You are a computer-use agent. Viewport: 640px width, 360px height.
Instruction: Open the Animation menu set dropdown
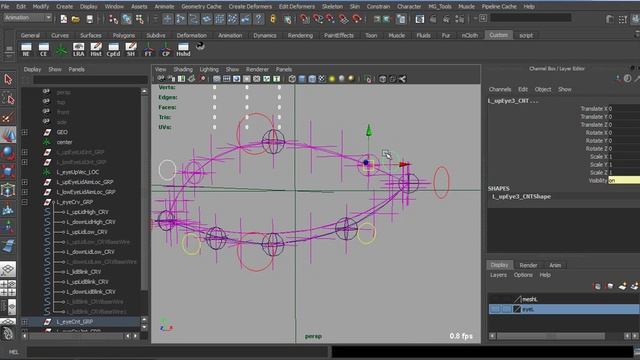(x=28, y=18)
